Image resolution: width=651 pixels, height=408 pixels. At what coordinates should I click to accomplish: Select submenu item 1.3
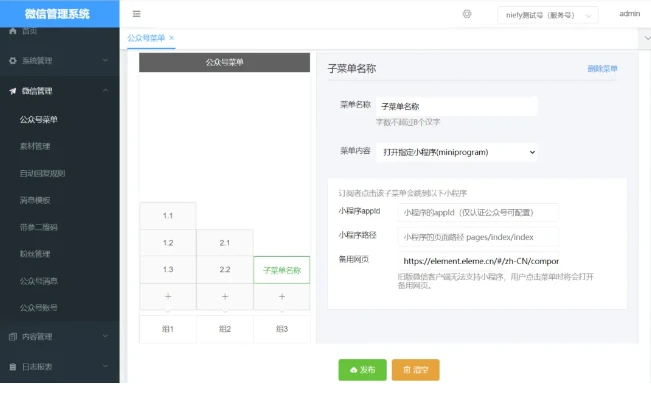168,270
